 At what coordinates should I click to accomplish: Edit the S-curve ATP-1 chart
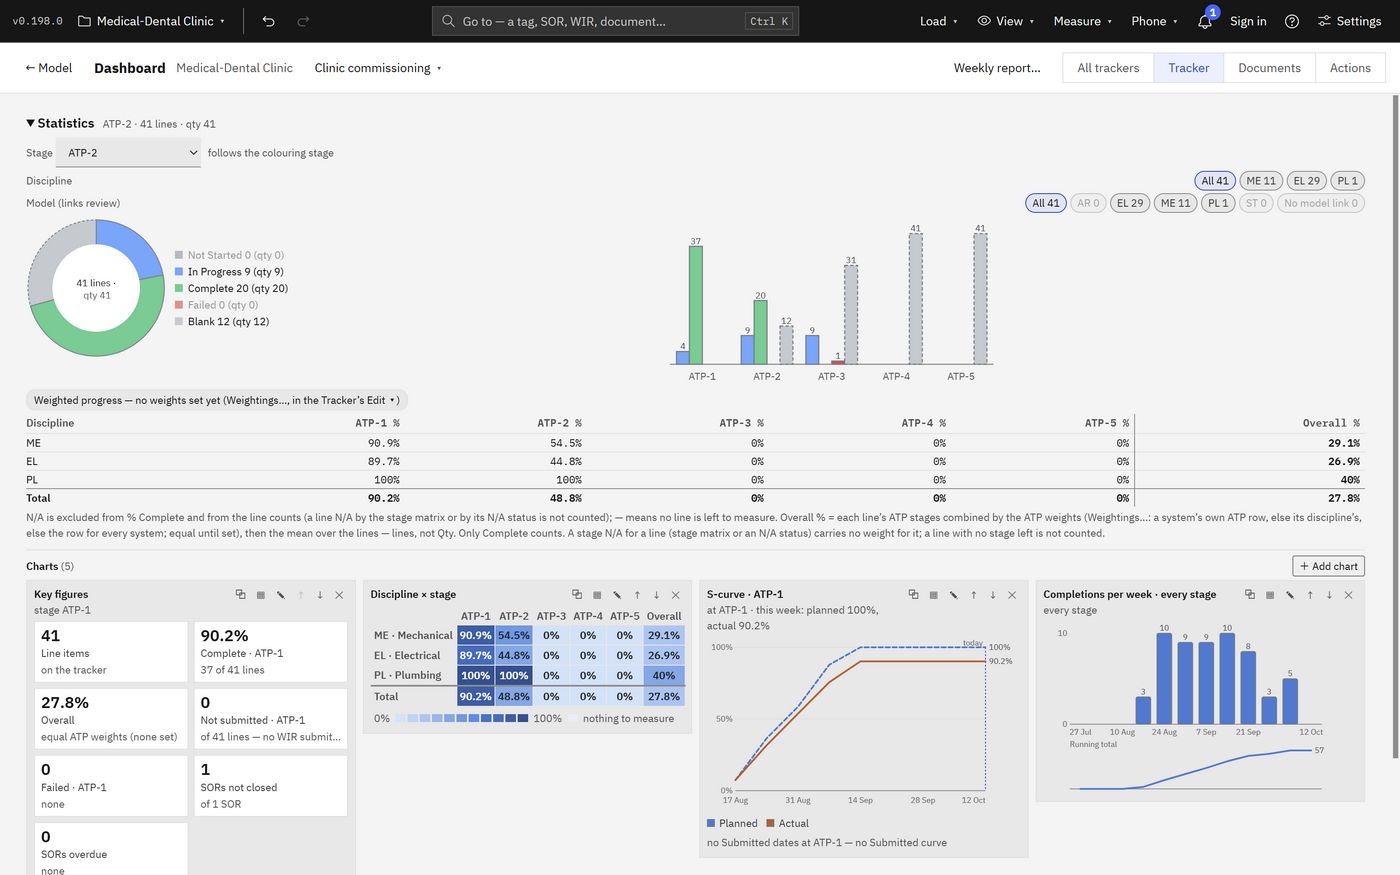(953, 594)
